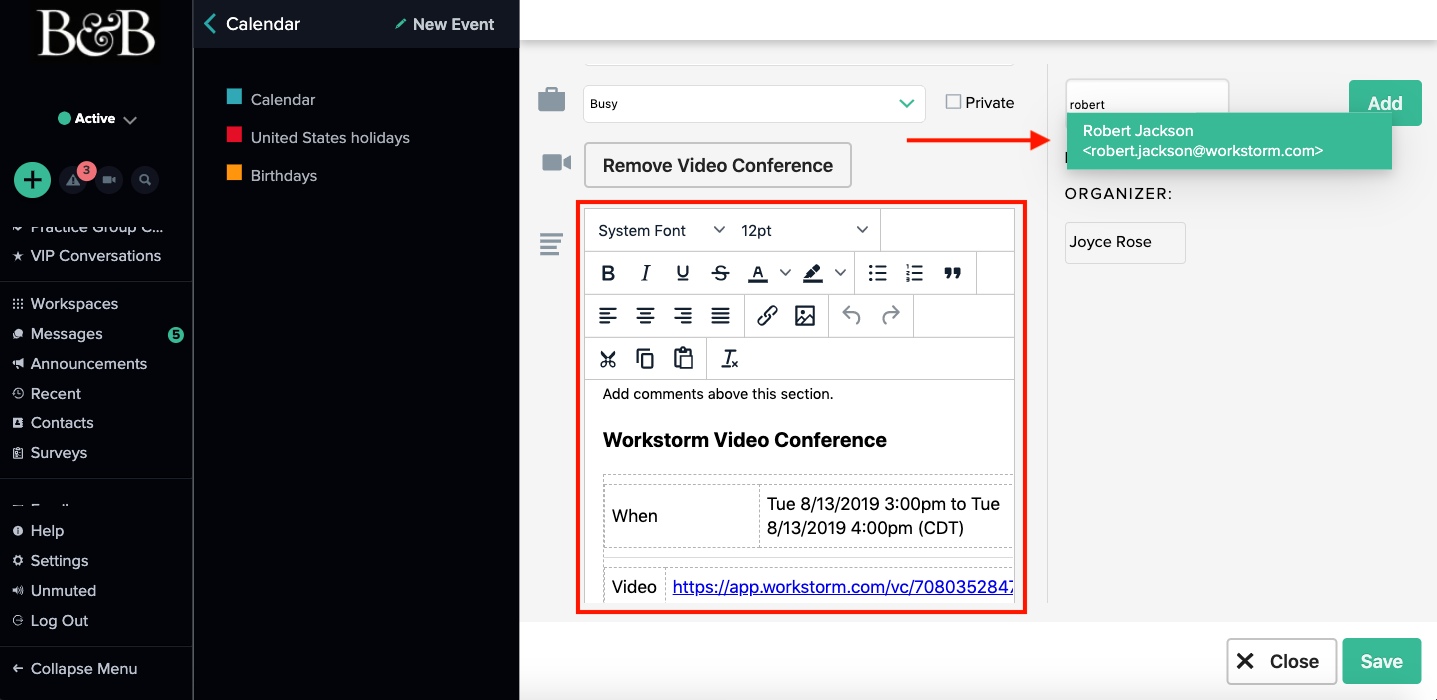Save the event
This screenshot has height=700, width=1437.
click(x=1381, y=661)
